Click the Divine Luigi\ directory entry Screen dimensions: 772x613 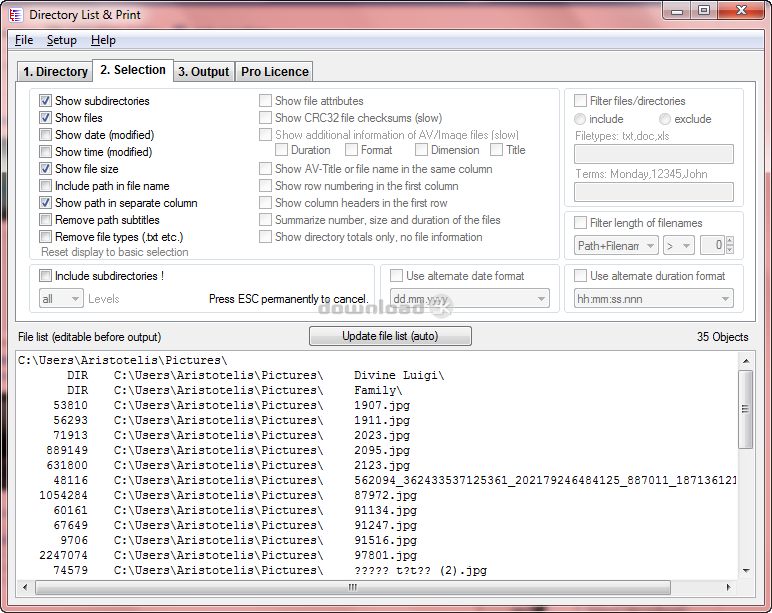[x=399, y=375]
